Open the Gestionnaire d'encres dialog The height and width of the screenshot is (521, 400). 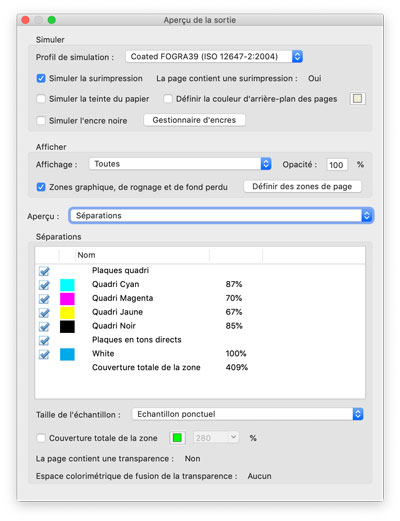194,120
